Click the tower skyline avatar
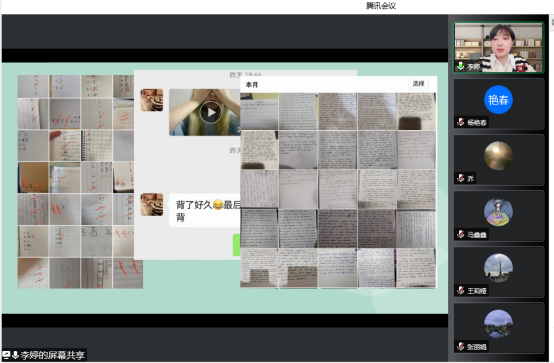Screen dimensions: 554x363 498,268
